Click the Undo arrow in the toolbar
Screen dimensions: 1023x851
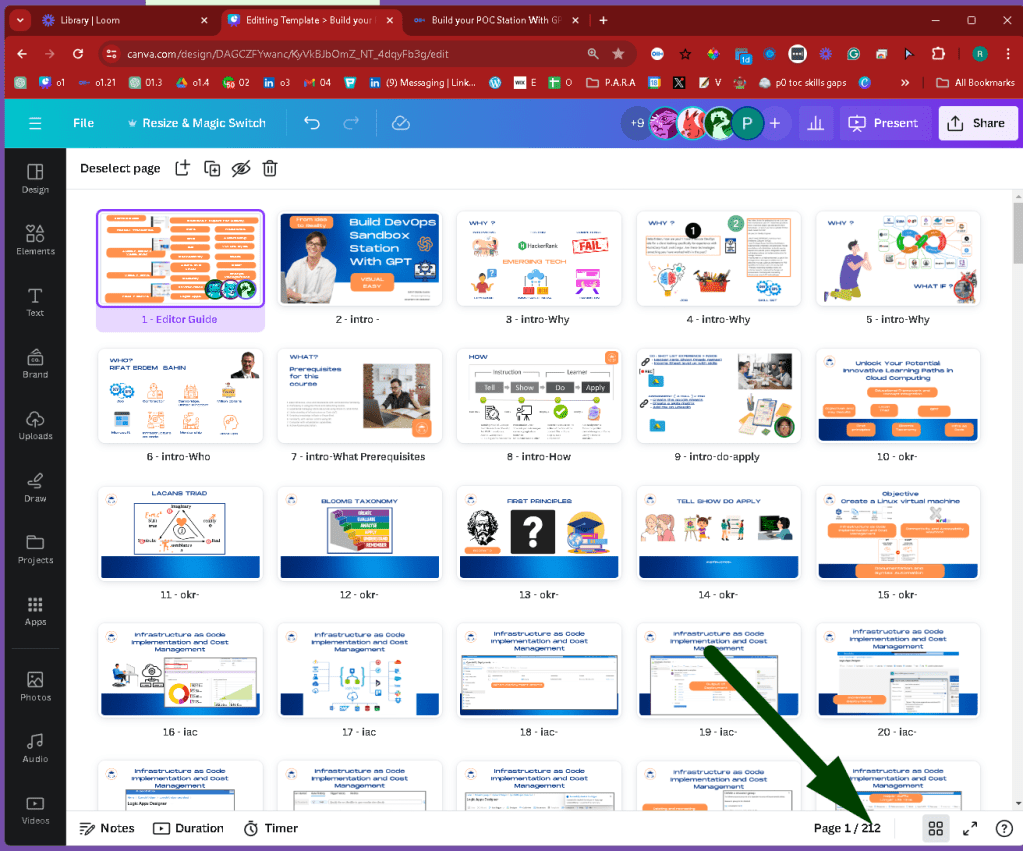point(312,123)
